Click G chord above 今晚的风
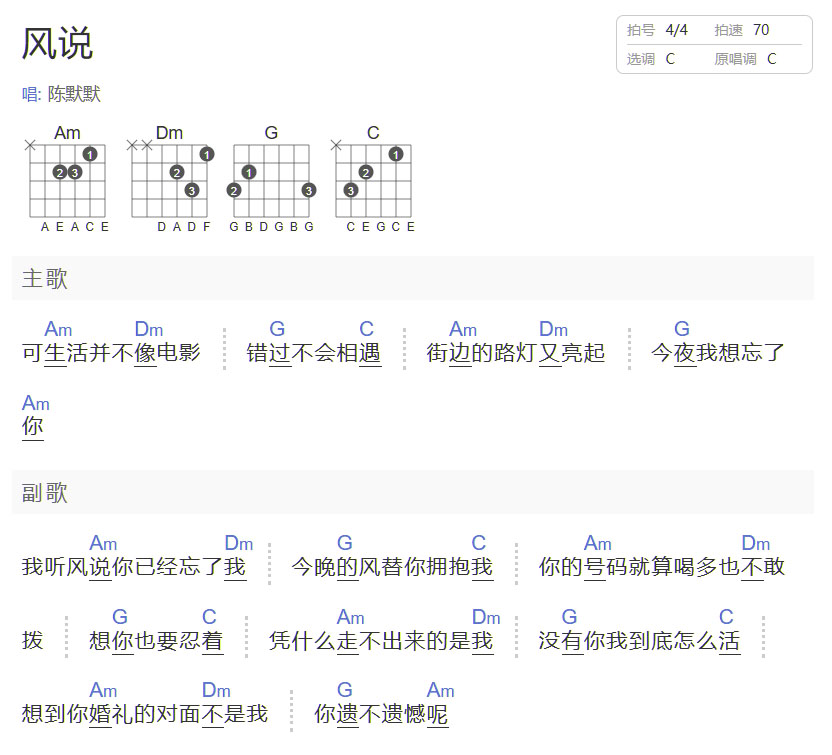This screenshot has height=755, width=832. [345, 543]
